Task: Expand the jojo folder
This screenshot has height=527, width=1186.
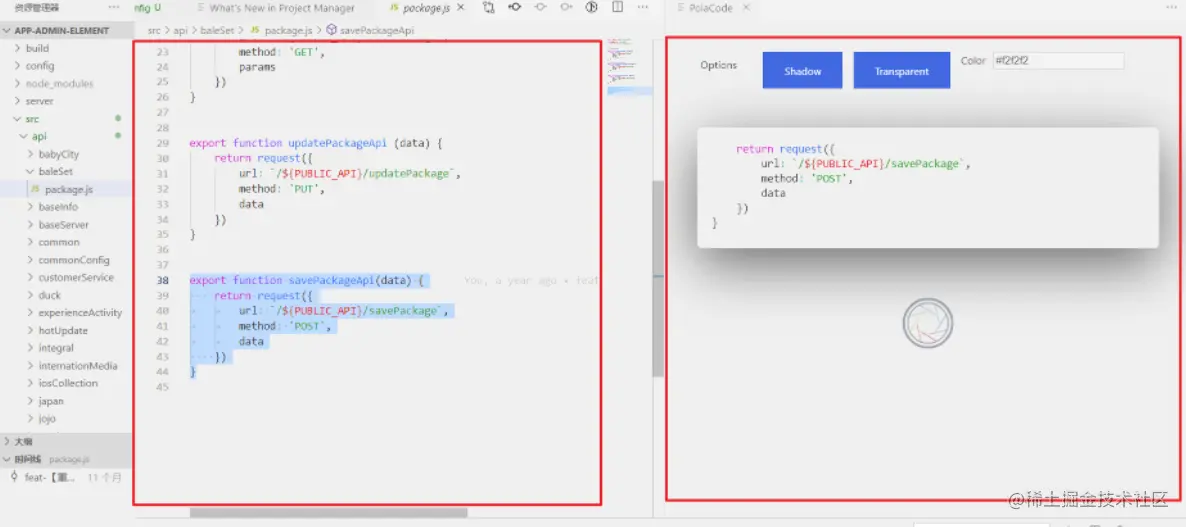Action: tap(66, 418)
